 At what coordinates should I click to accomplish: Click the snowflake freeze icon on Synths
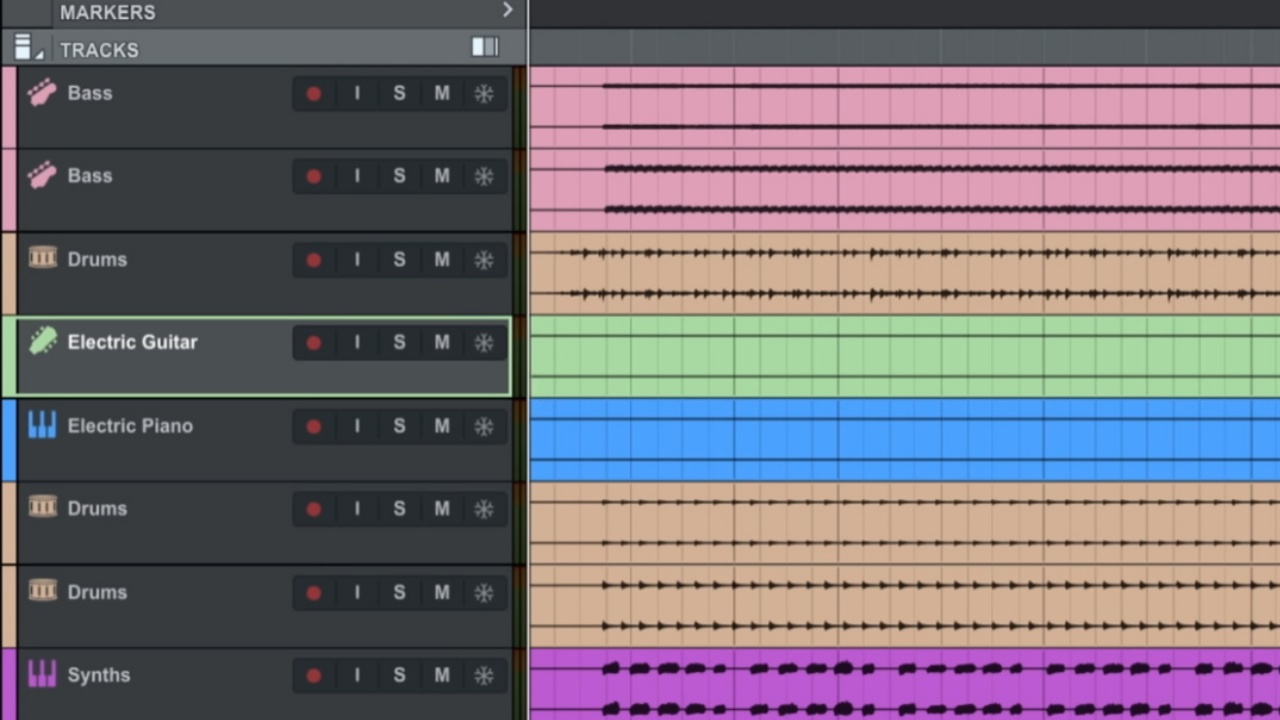point(484,676)
